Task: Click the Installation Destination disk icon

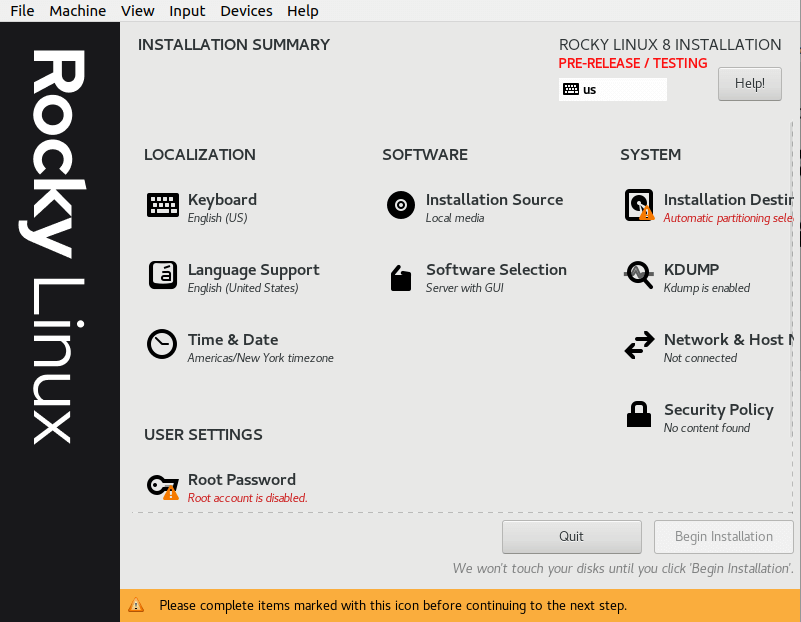Action: [639, 205]
